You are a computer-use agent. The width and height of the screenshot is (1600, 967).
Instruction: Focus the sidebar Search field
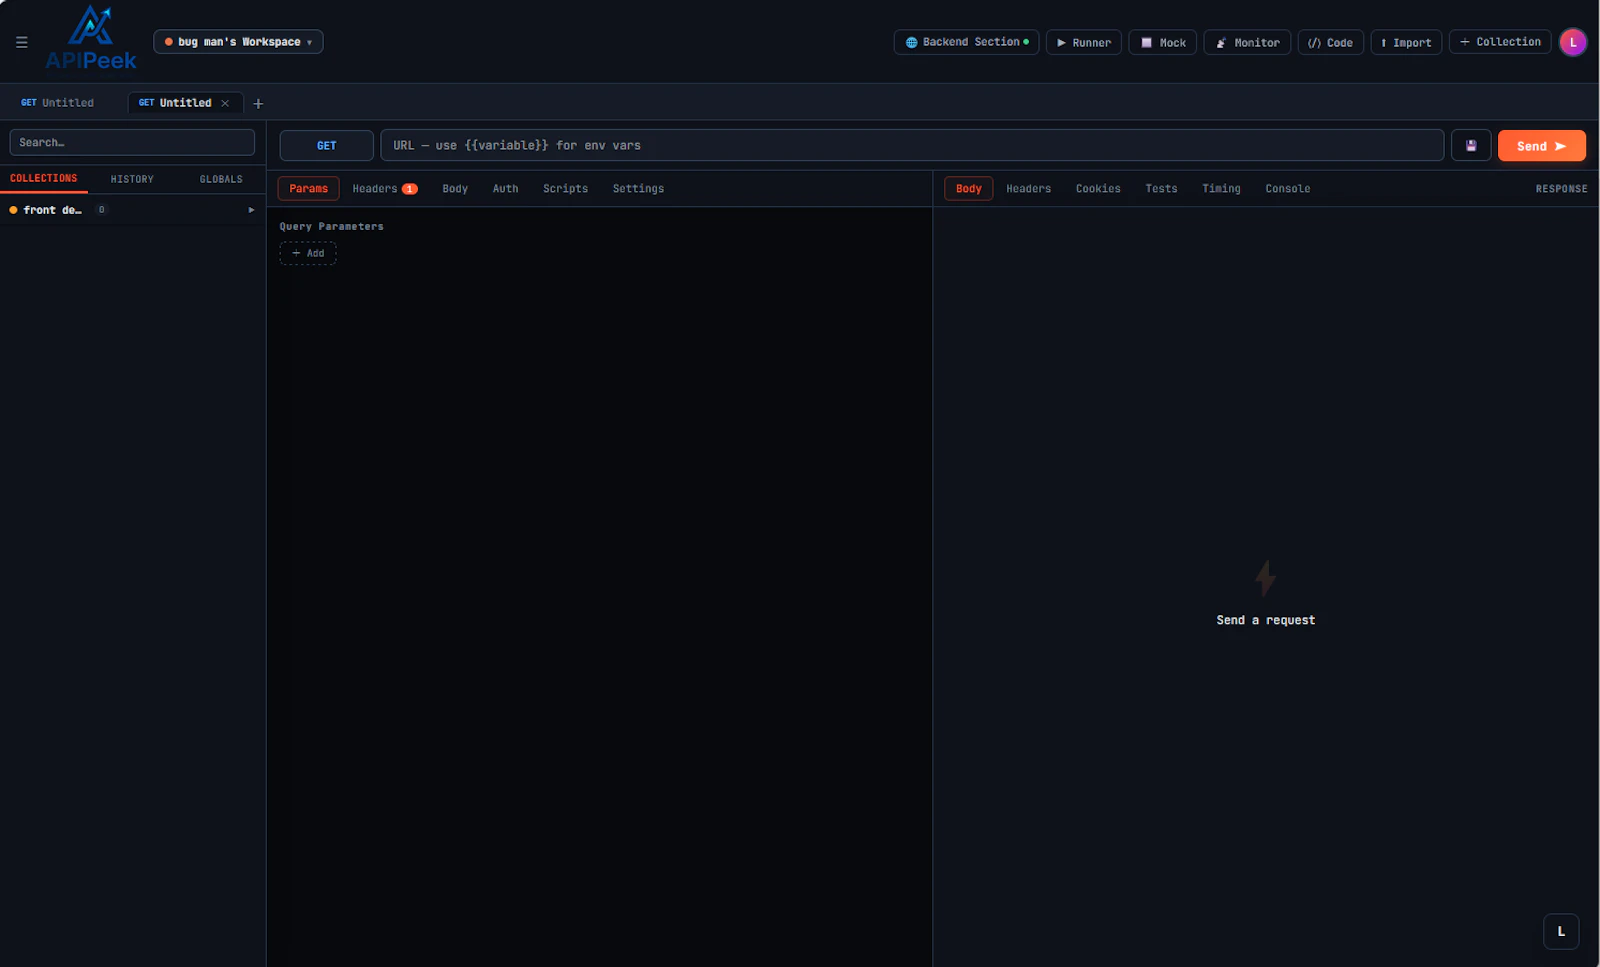(132, 142)
